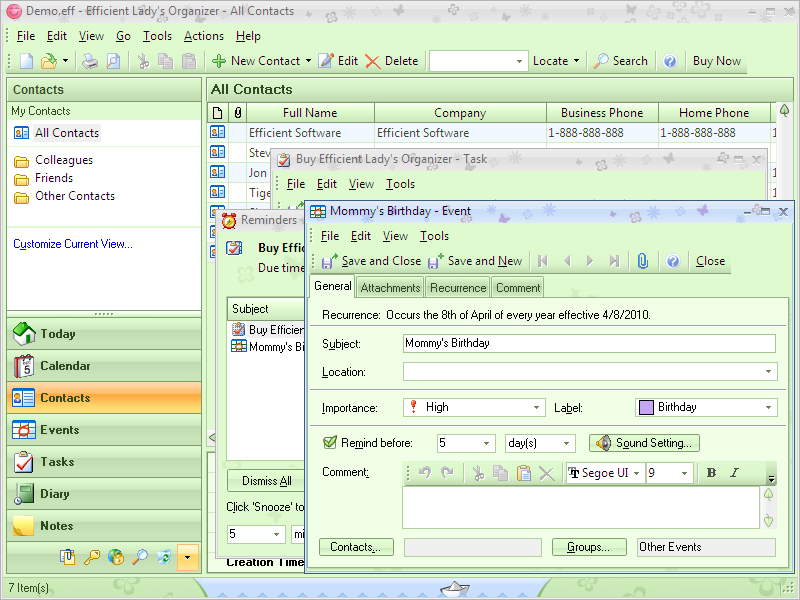Click the attachment paperclip icon in event toolbar

pyautogui.click(x=642, y=261)
